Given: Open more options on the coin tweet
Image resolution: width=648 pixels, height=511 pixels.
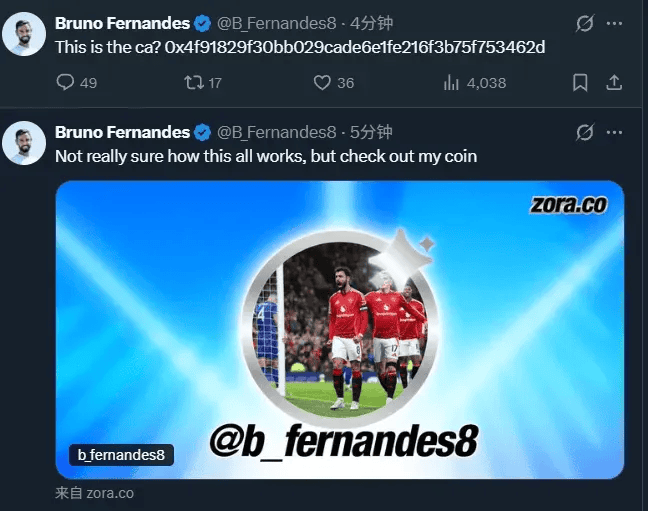Looking at the screenshot, I should click(x=615, y=132).
